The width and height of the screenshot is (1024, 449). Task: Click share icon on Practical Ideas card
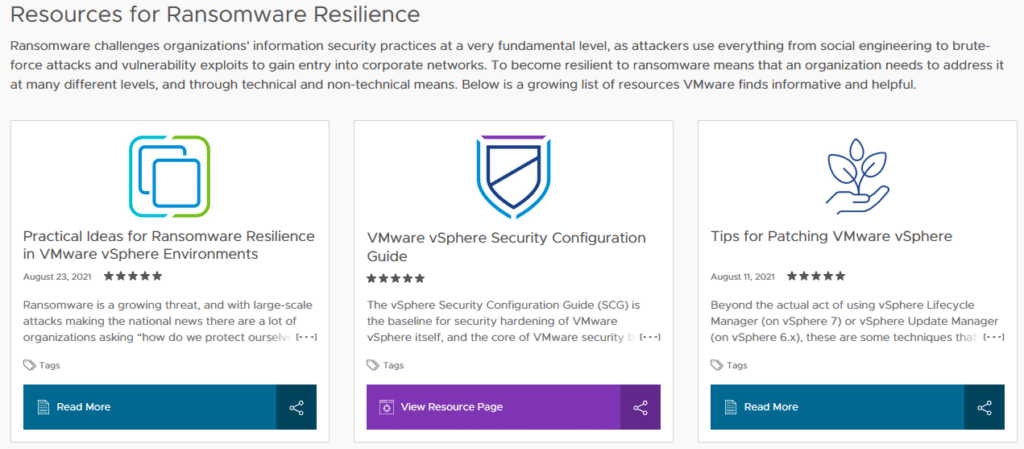click(x=296, y=407)
